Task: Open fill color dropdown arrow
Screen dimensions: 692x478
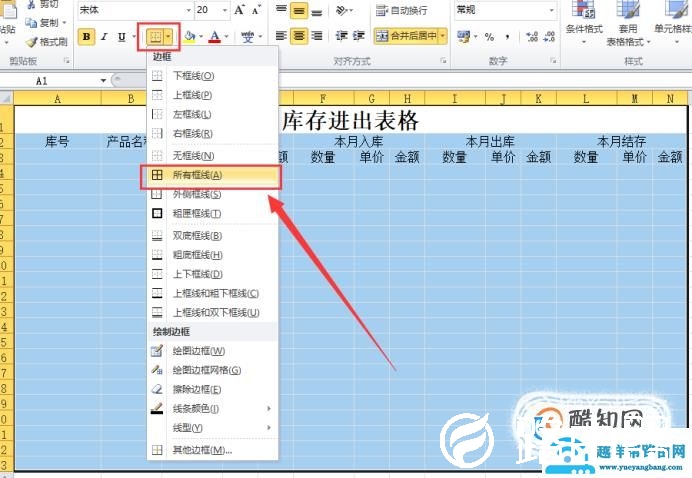Action: point(201,37)
